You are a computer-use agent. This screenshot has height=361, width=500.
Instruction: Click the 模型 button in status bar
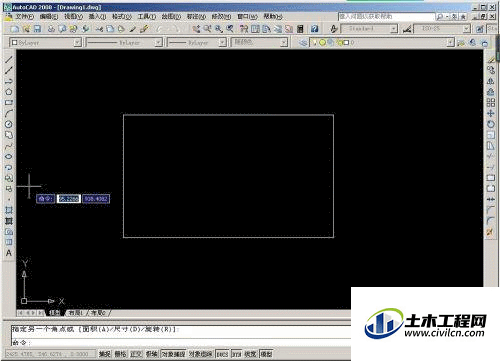266,354
